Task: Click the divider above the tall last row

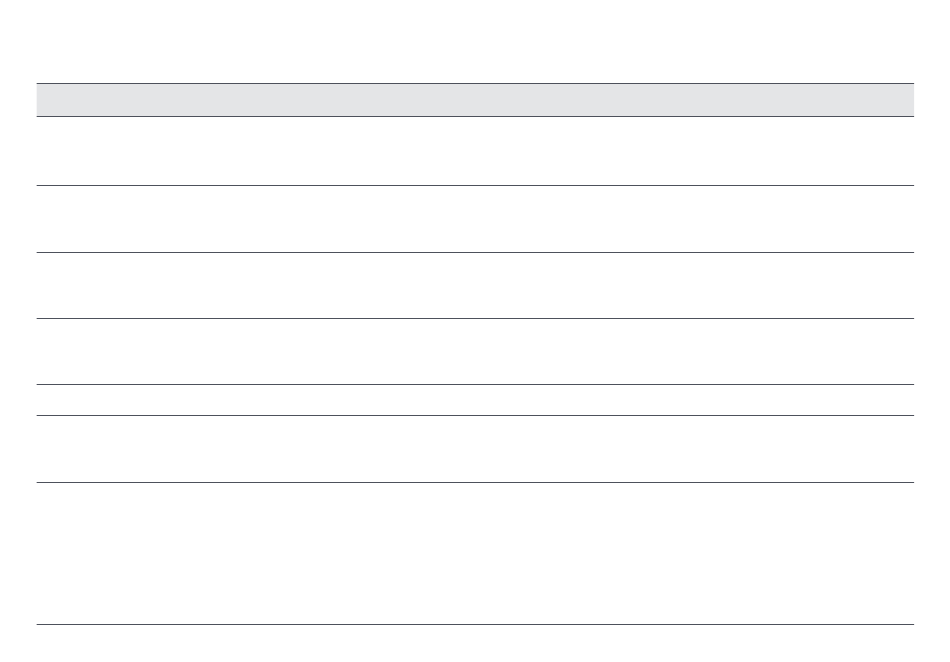Action: (475, 483)
